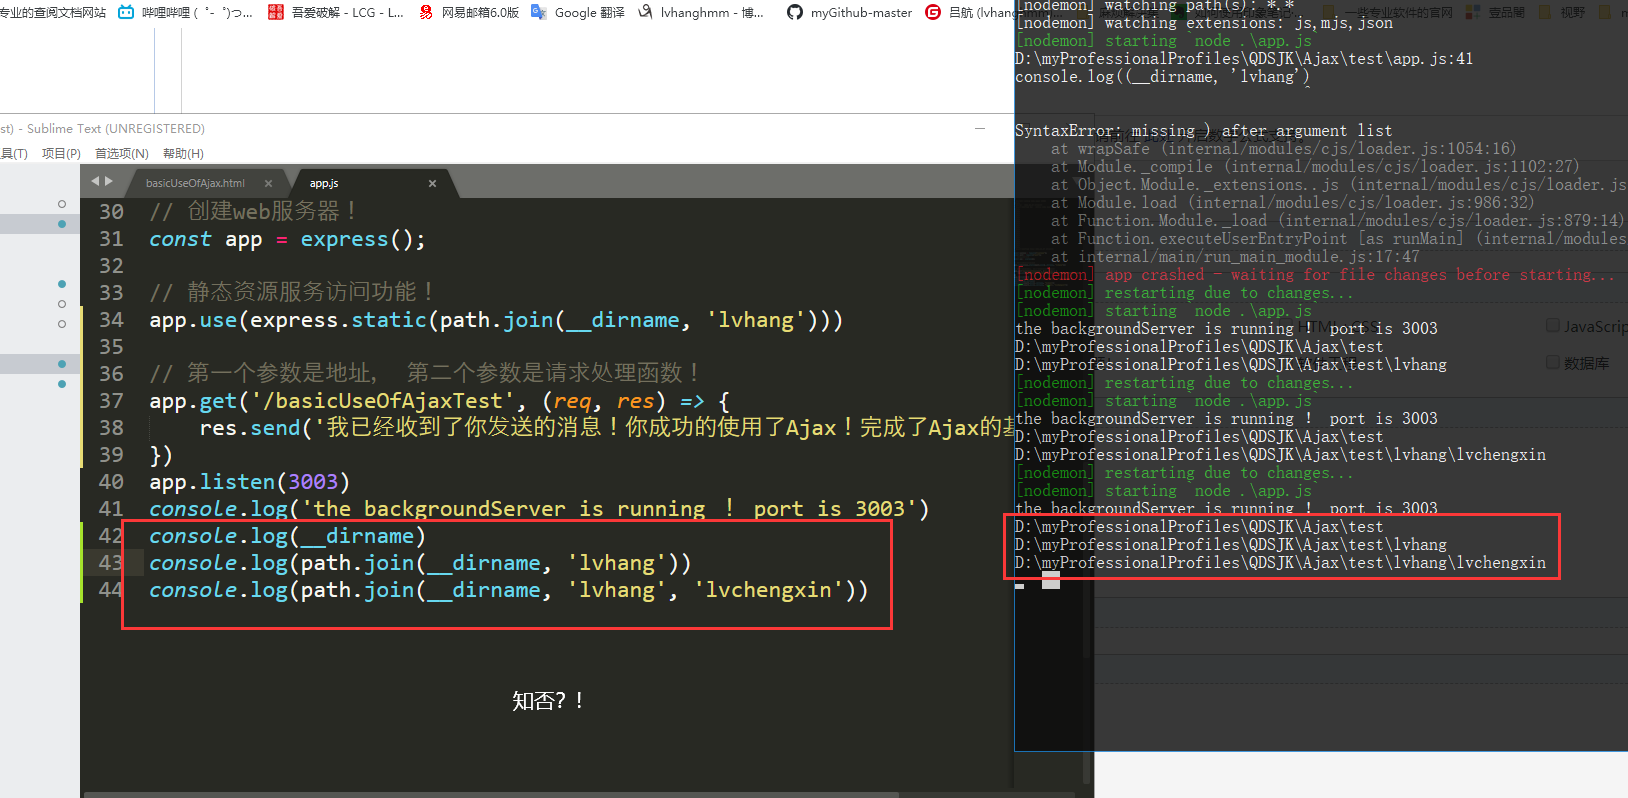The image size is (1628, 798).
Task: Click 'SyntaxError: missing ) after argument list'
Action: [1203, 131]
